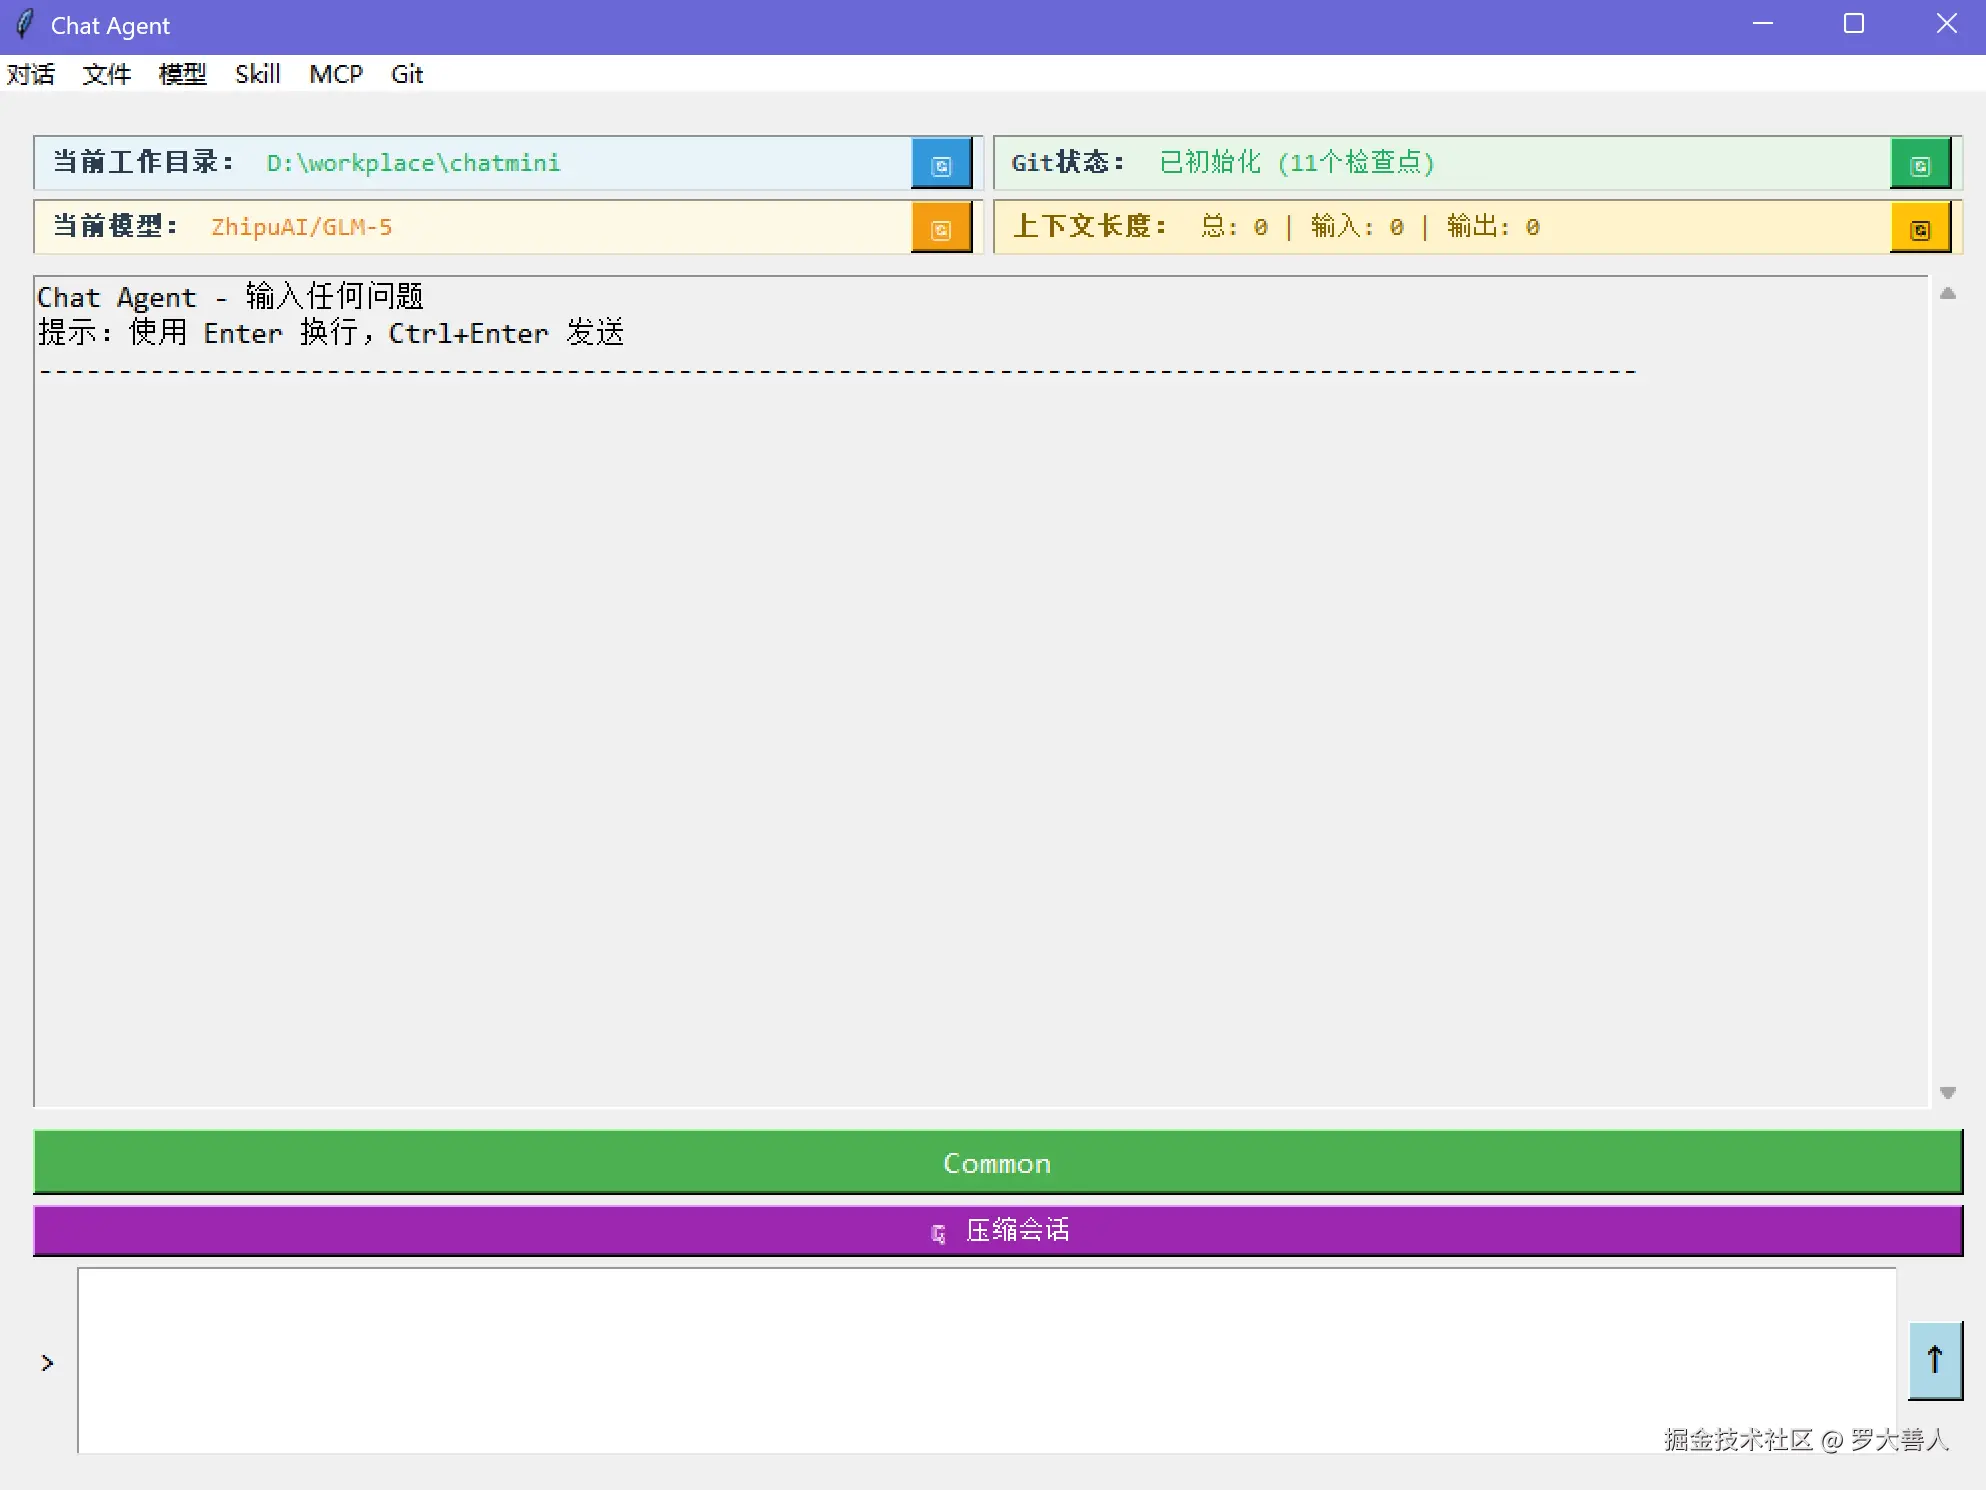Click the Git status text 已初始化 (11个检查点)
Screen dimensions: 1986x1490
[x=1297, y=162]
